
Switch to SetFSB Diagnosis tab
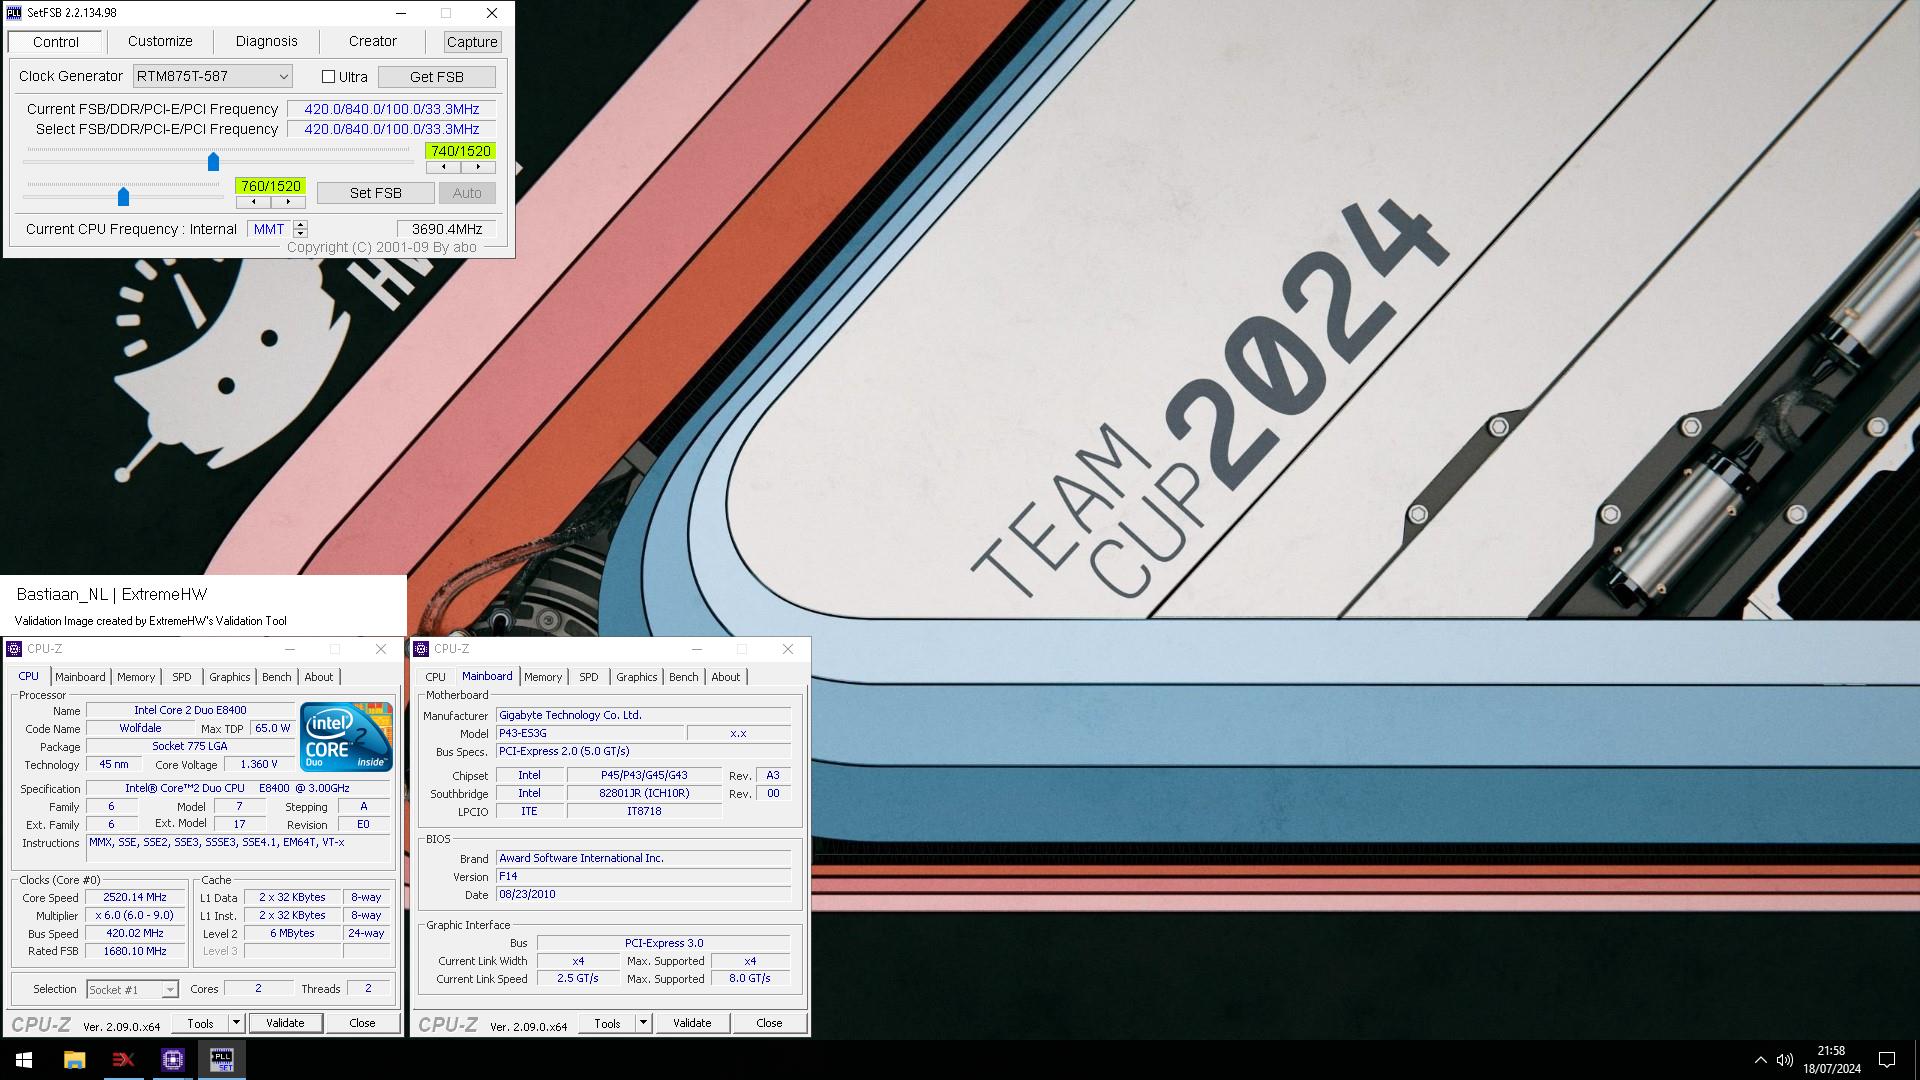(x=267, y=41)
